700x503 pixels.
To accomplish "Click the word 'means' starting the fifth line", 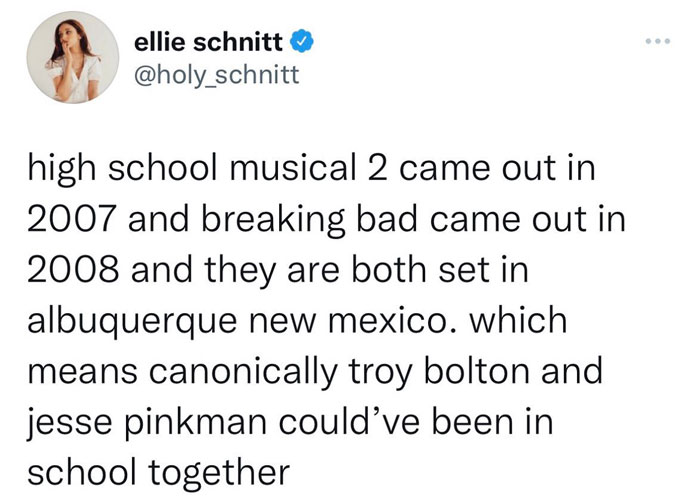I will point(82,373).
